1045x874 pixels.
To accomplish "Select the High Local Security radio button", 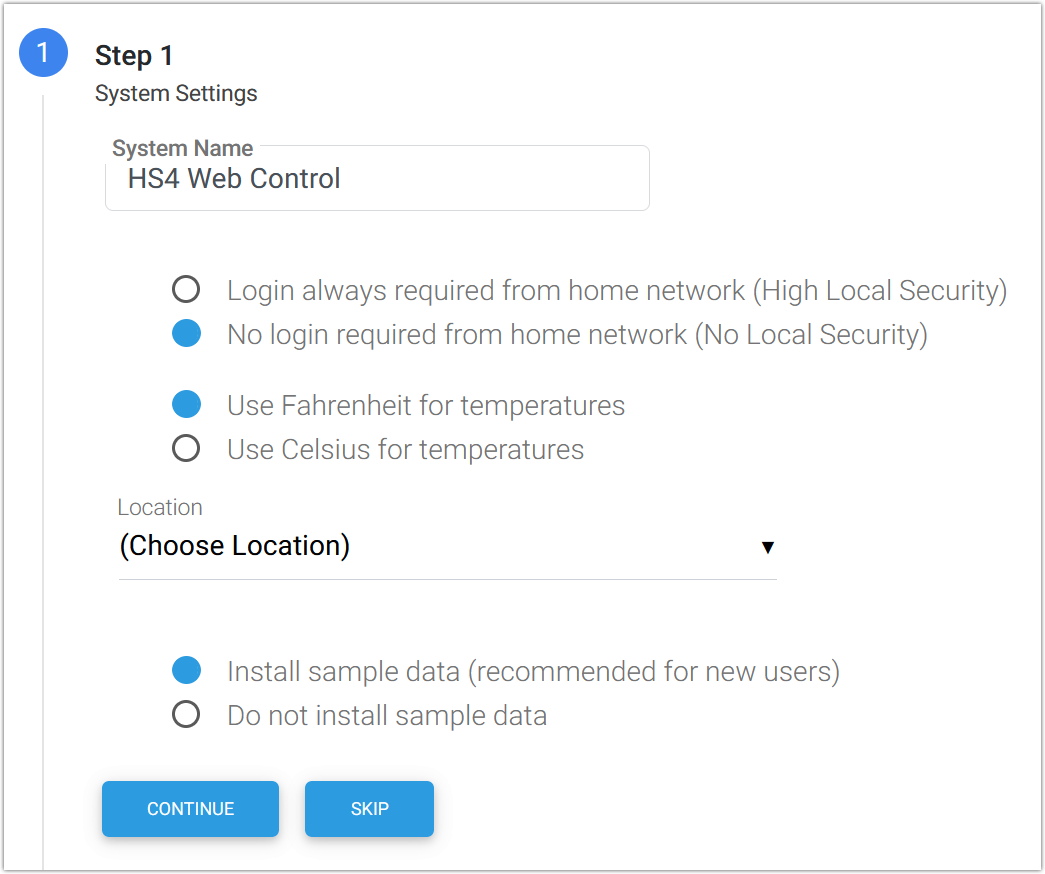I will pyautogui.click(x=186, y=290).
